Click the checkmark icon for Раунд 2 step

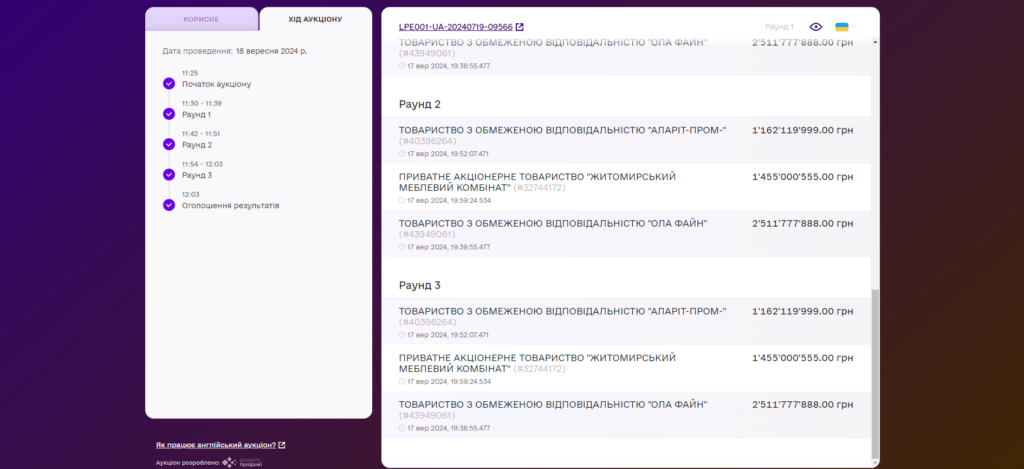pos(169,144)
